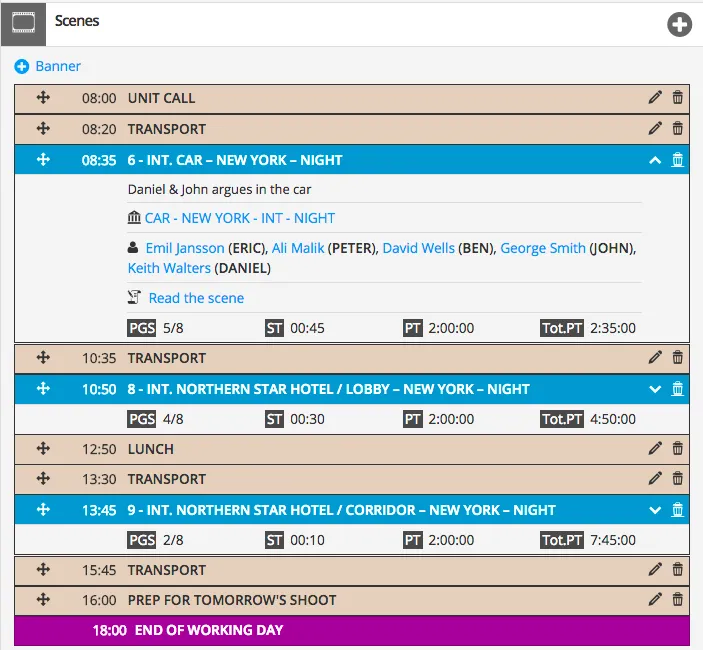Delete scene 9 HOTEL / CORRIDOR
Image resolution: width=703 pixels, height=650 pixels.
coord(677,510)
